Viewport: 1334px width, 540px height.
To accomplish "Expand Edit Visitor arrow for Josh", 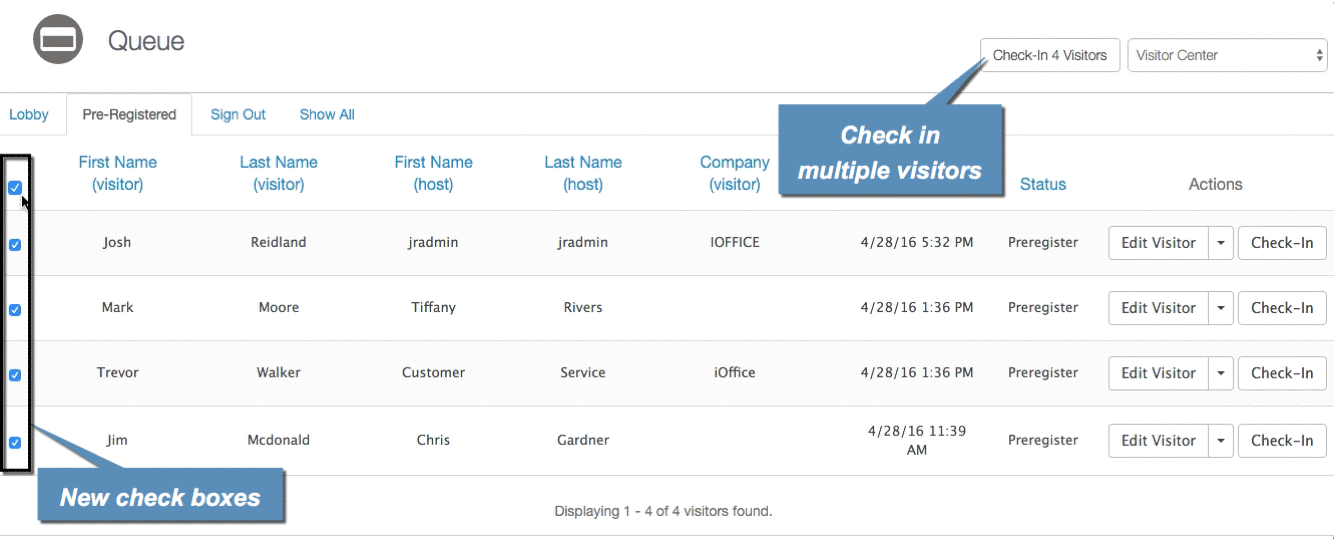I will tap(1220, 243).
